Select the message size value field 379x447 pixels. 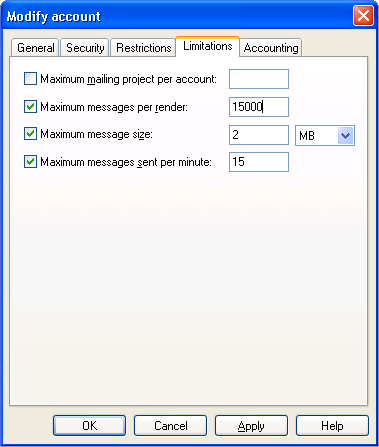[x=259, y=135]
